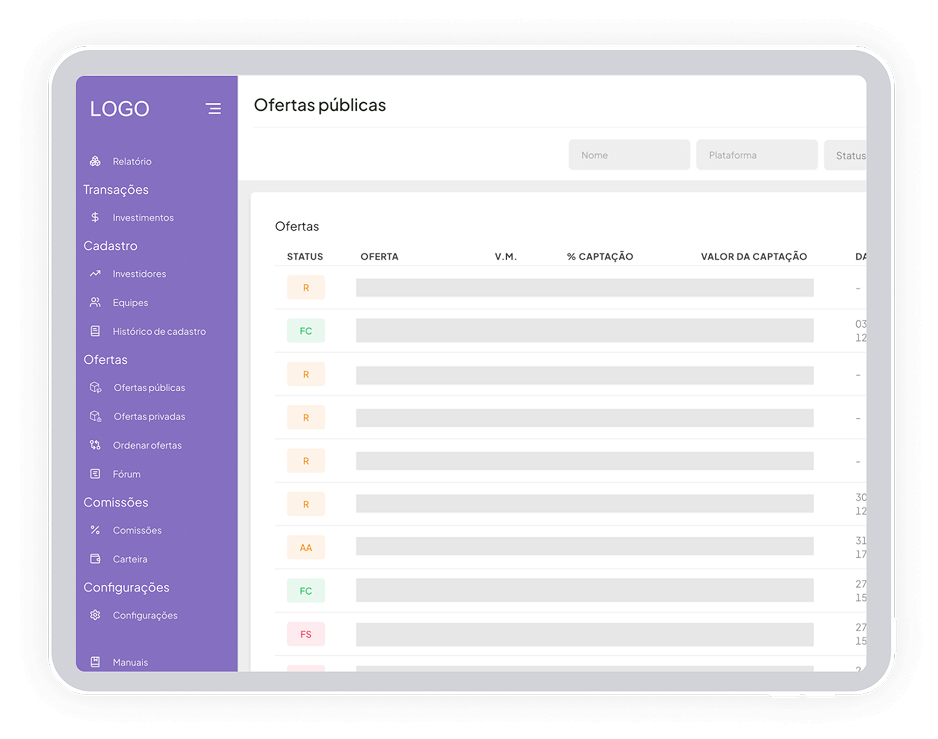Click the green FC status badge in second row

click(x=306, y=331)
